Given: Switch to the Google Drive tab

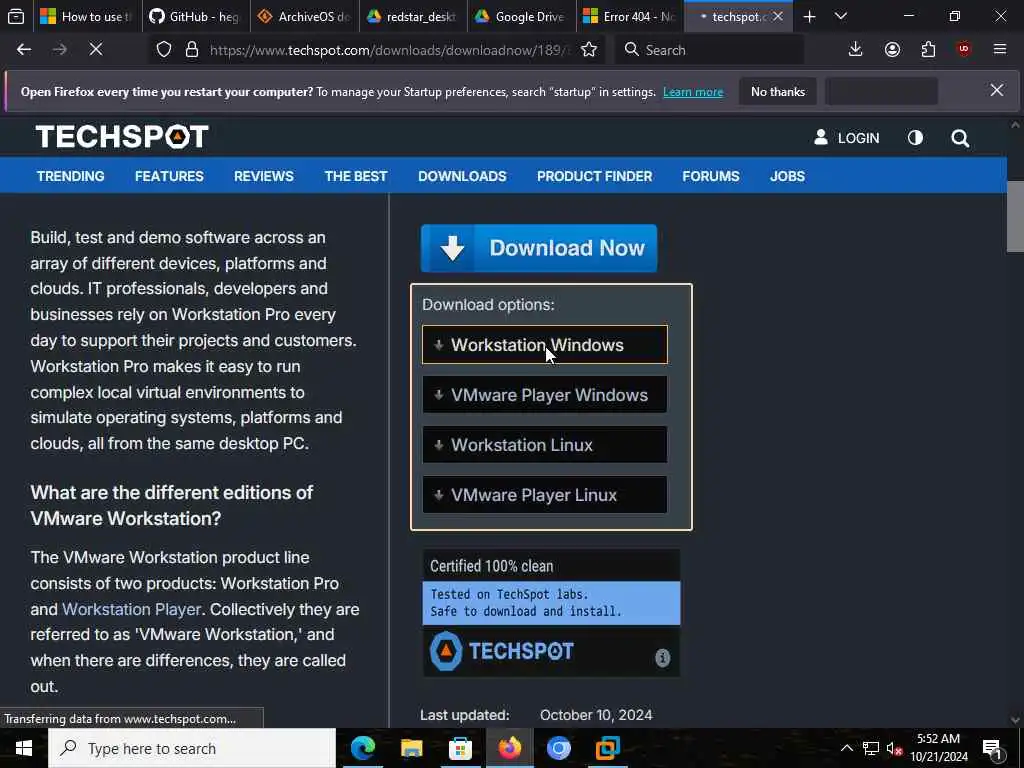Looking at the screenshot, I should 521,16.
